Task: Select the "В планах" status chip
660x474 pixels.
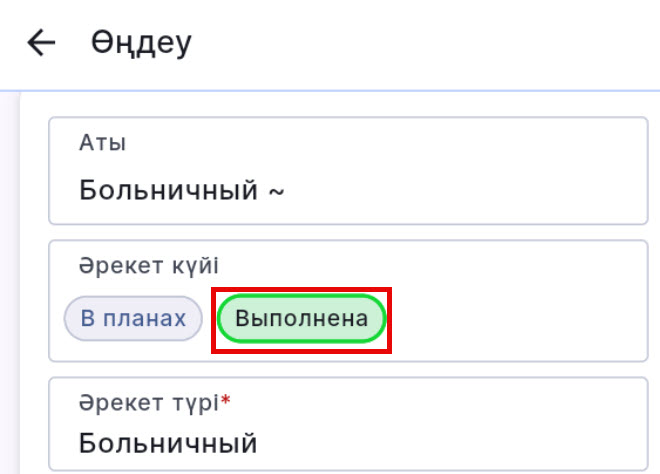Action: [x=133, y=319]
